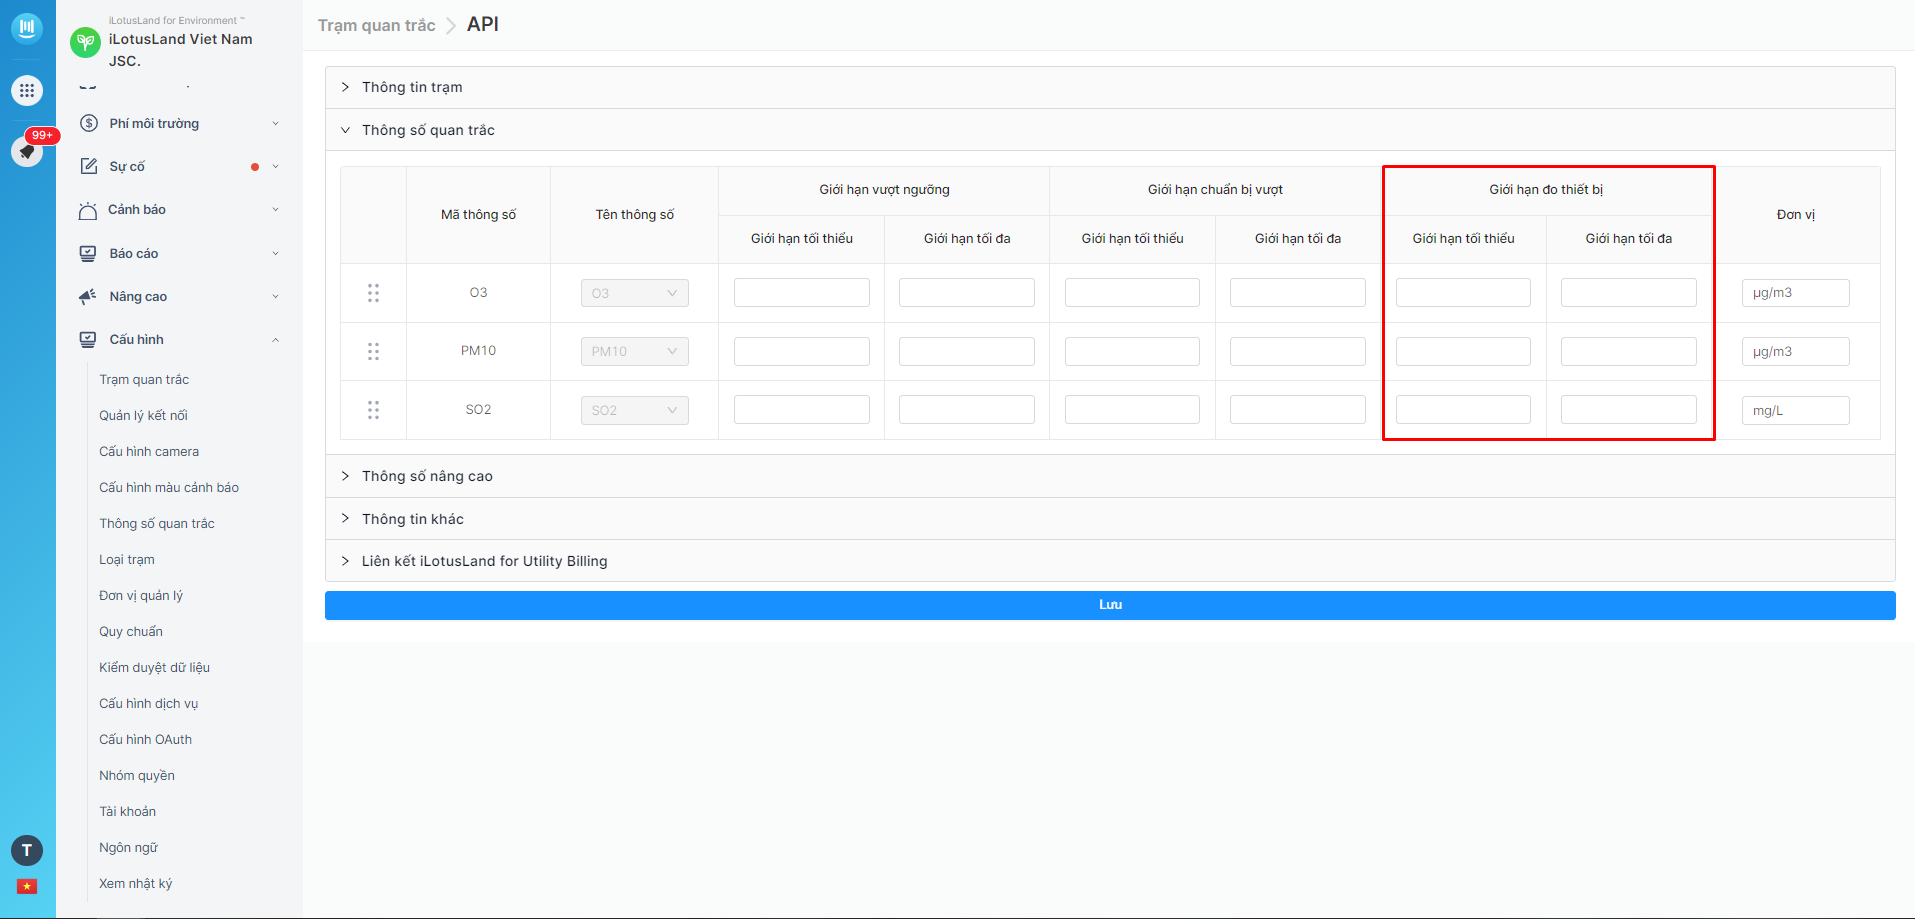
Task: Open Quản lý kết nối page
Action: (x=143, y=416)
